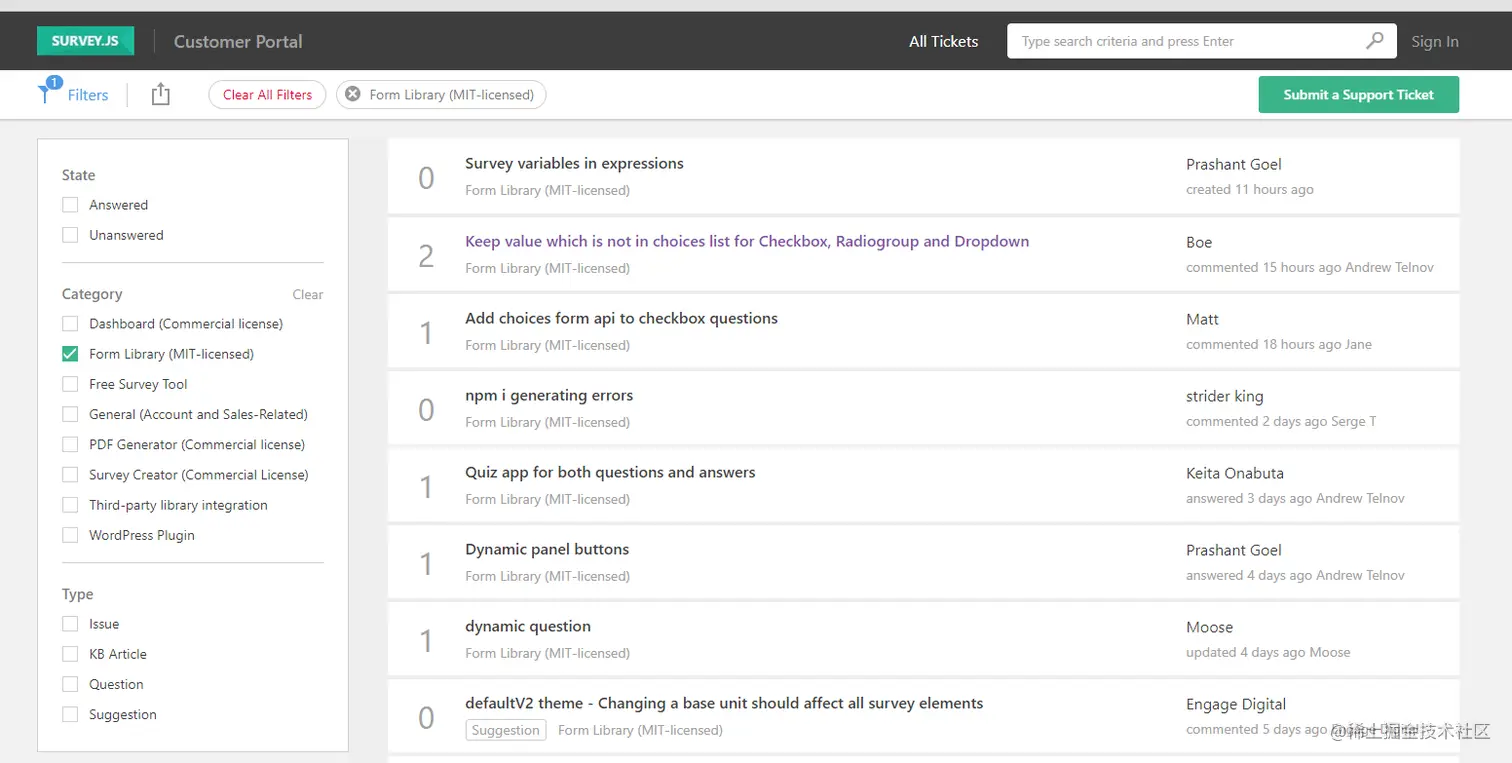The width and height of the screenshot is (1512, 763).
Task: Click 'created 11 hours ago' text
Action: point(1250,189)
